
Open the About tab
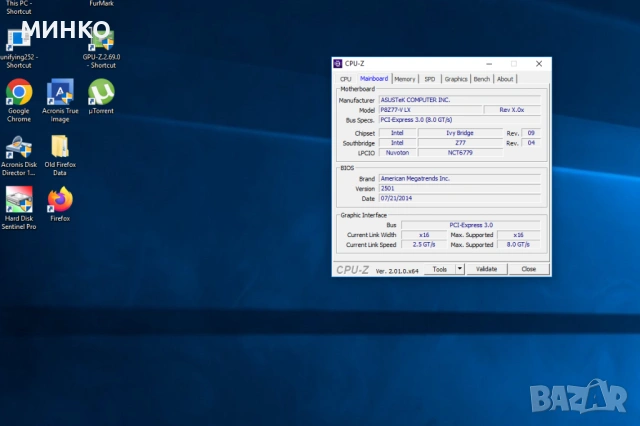505,79
